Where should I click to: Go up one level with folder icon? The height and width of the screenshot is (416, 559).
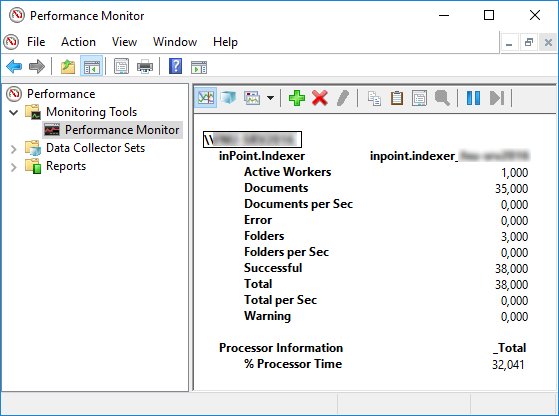pos(68,67)
